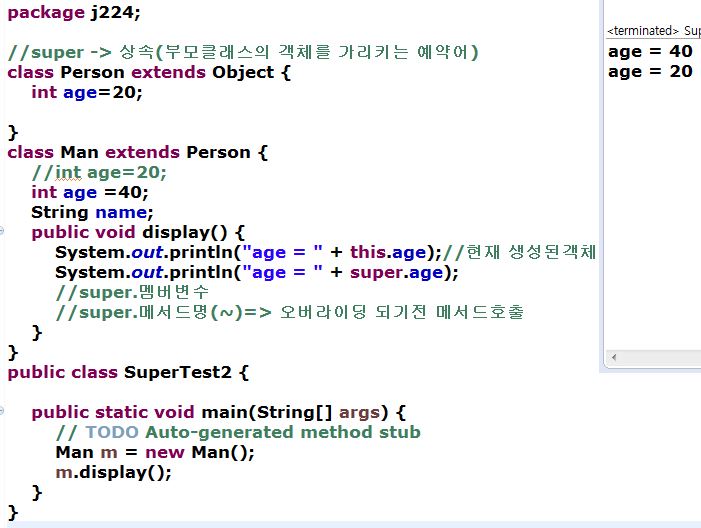
Task: Click the "//super -> 상속" comment line
Action: coord(243,52)
